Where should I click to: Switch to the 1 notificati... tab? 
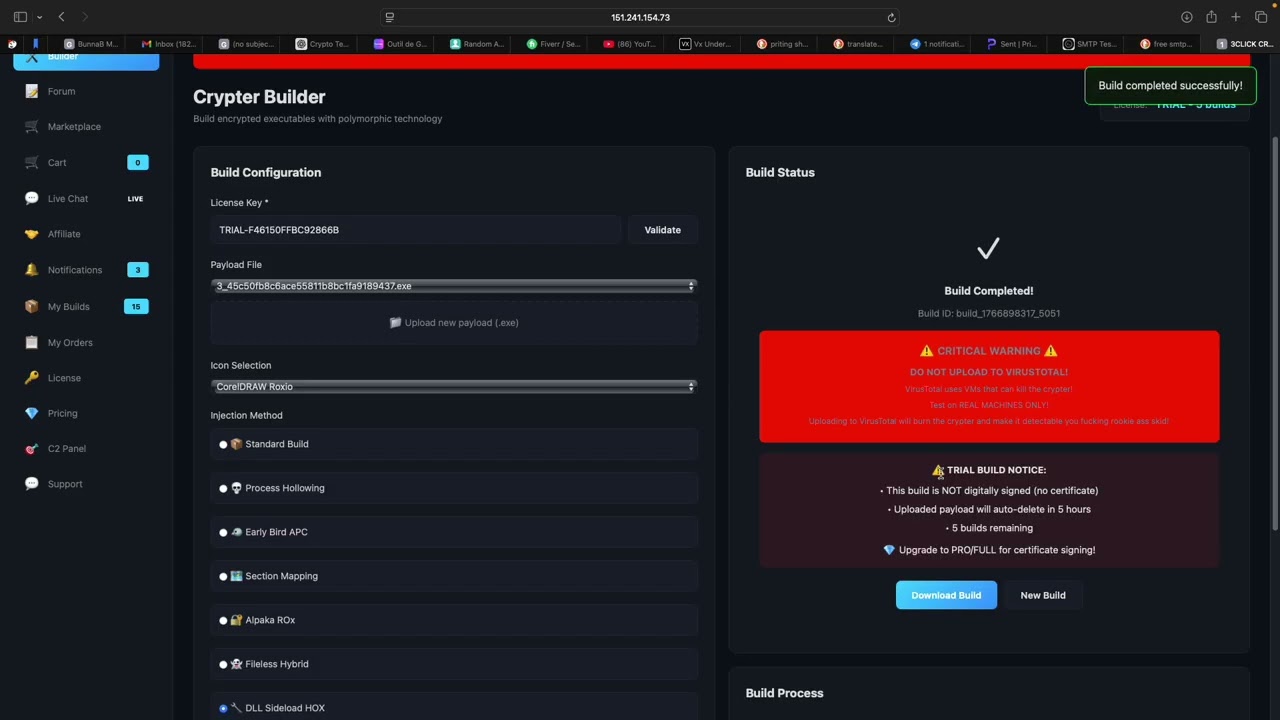coord(937,44)
